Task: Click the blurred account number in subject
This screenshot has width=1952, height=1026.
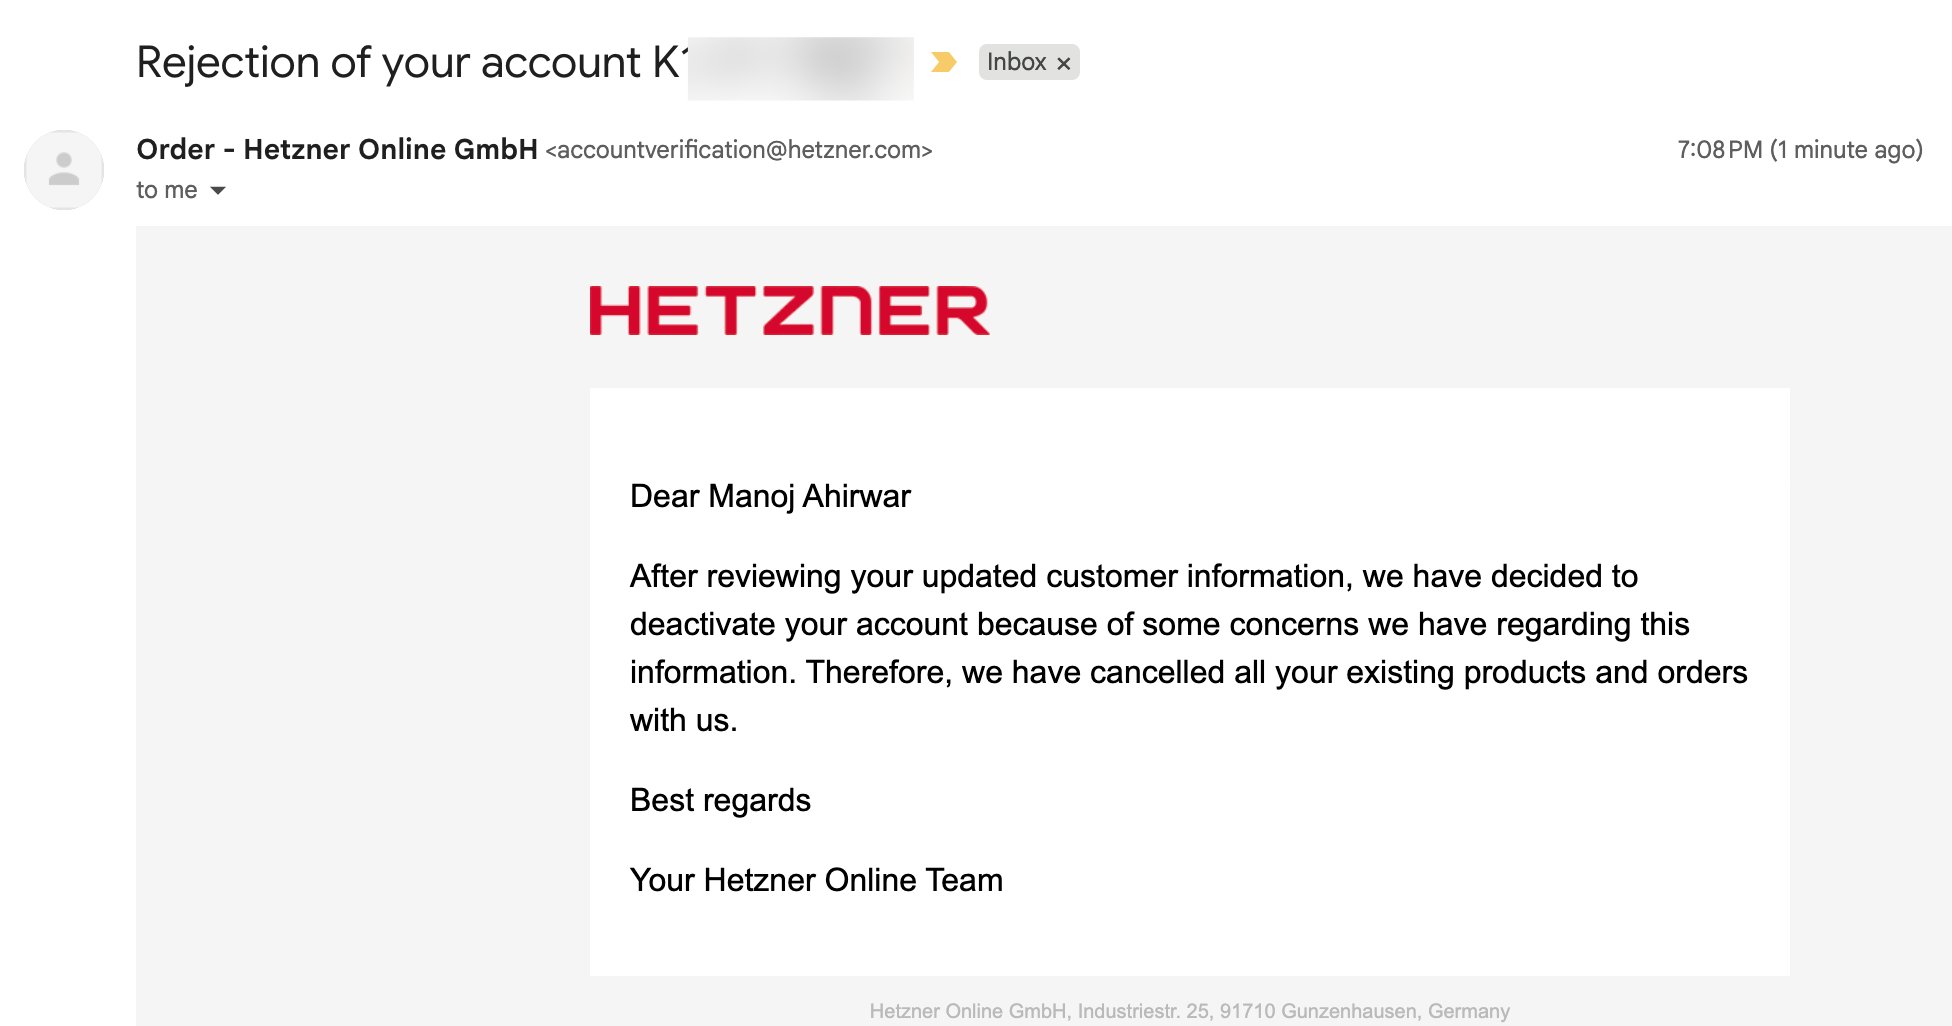Action: 800,67
